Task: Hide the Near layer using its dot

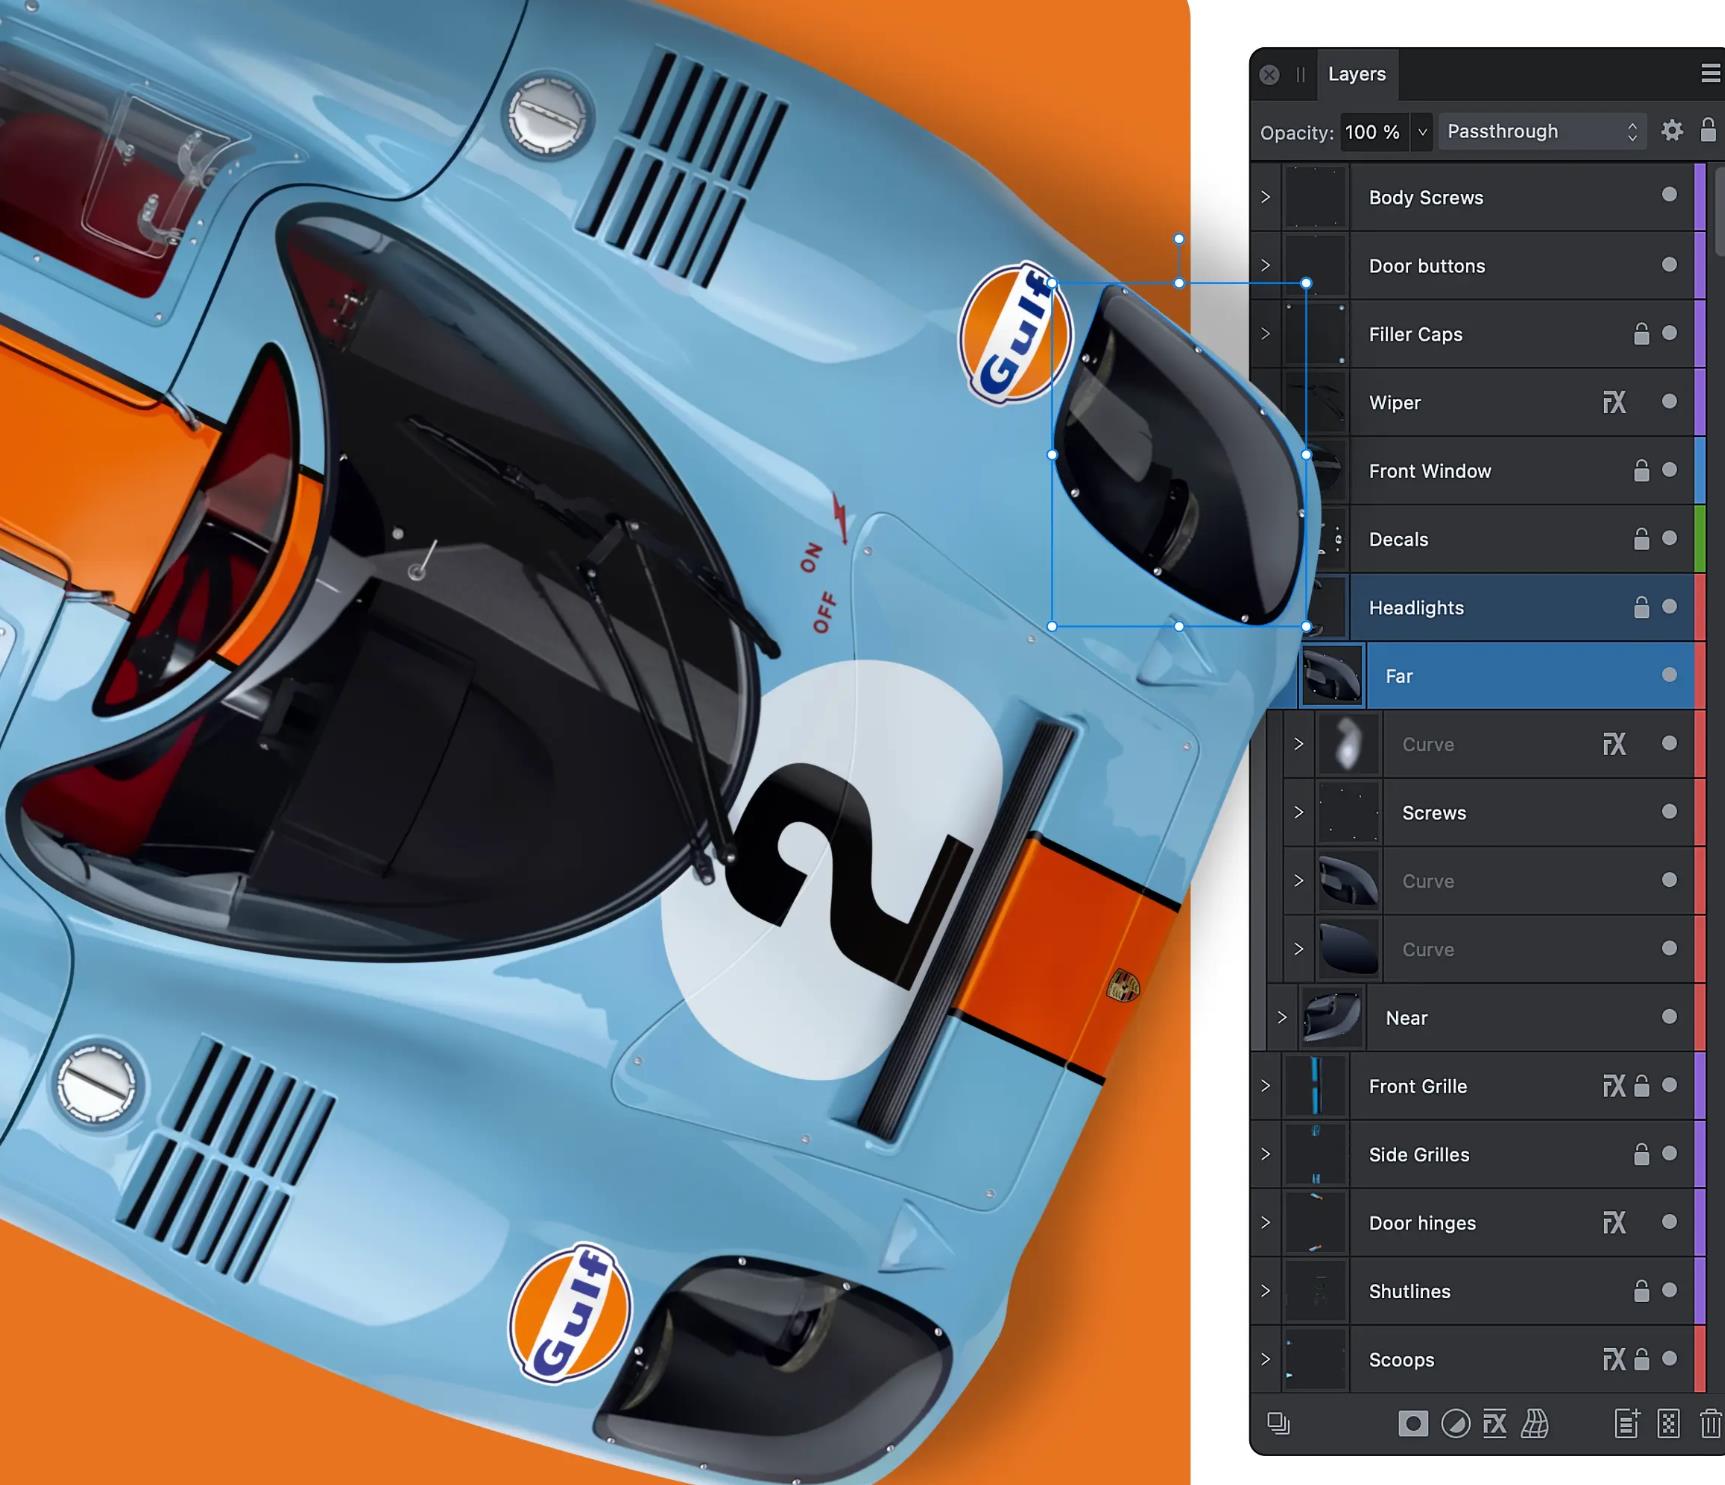Action: coord(1669,1017)
